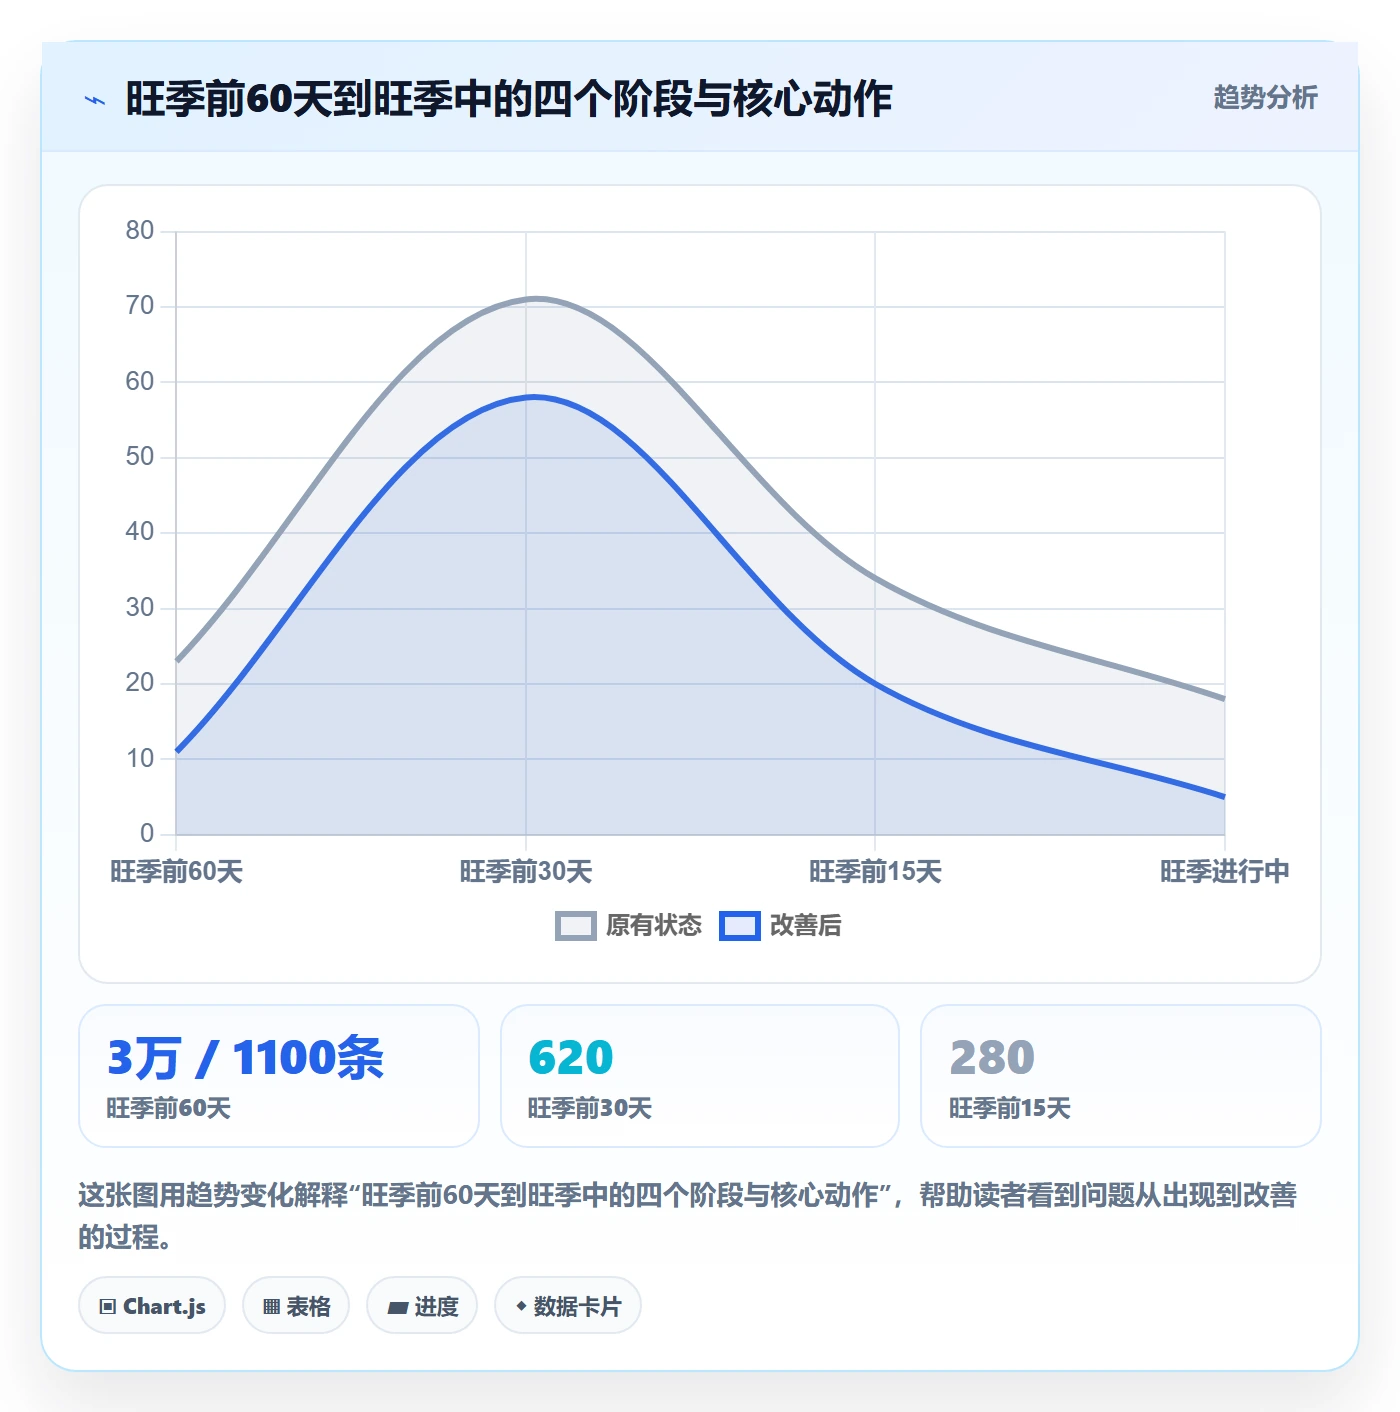Click the chart title 旺季前60天到旺季中的四个阶段与核心动作
The height and width of the screenshot is (1412, 1400).
[x=508, y=99]
